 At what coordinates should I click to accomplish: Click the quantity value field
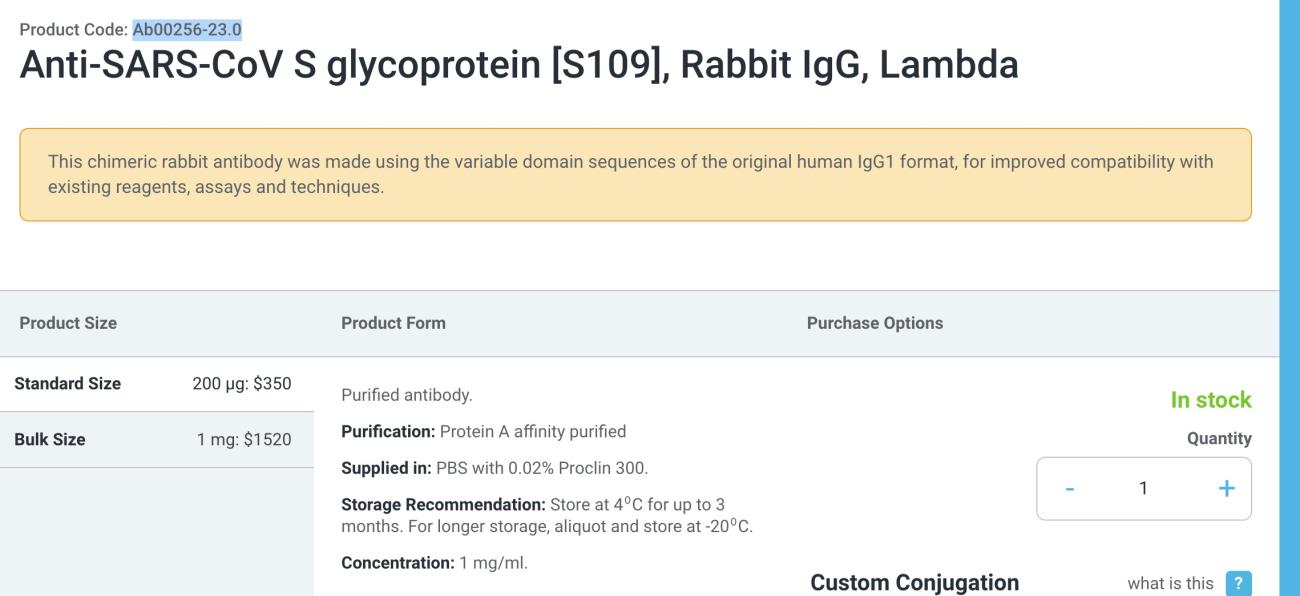pos(1144,489)
